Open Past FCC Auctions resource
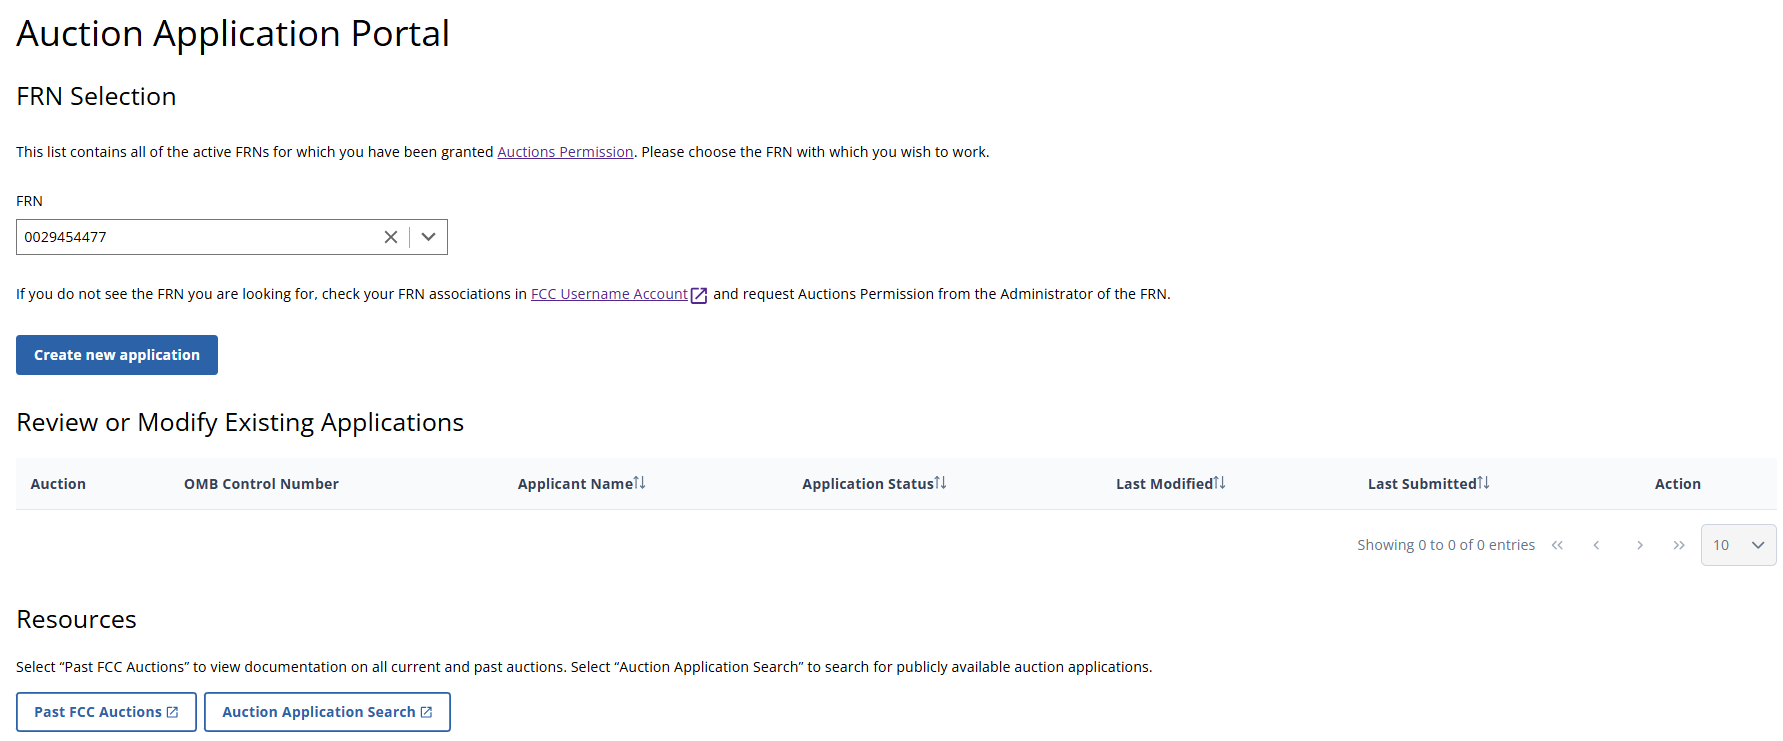 [106, 712]
